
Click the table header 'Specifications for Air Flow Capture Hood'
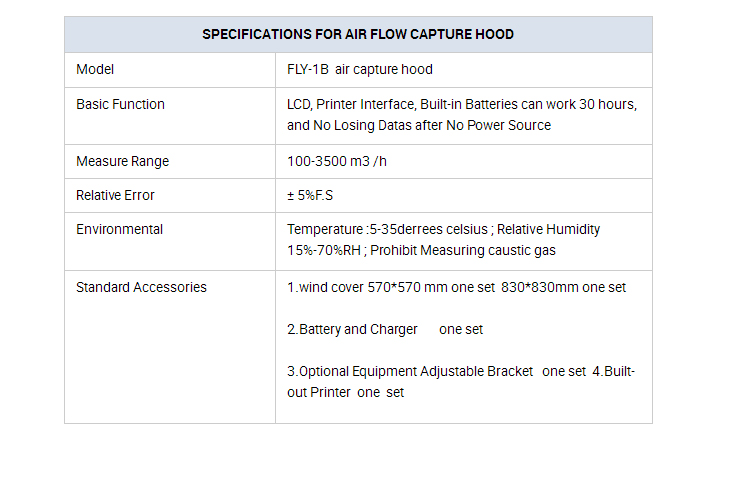pos(358,34)
